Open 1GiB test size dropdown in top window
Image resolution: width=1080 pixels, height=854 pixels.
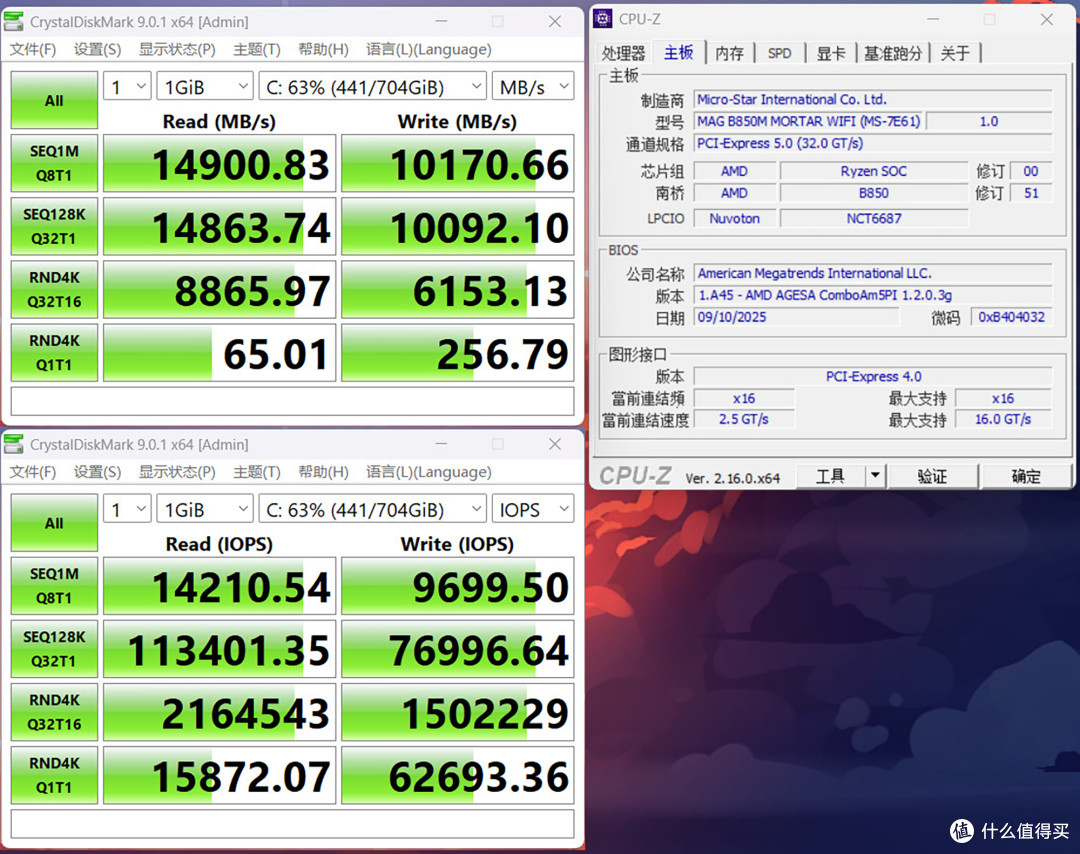(x=205, y=87)
